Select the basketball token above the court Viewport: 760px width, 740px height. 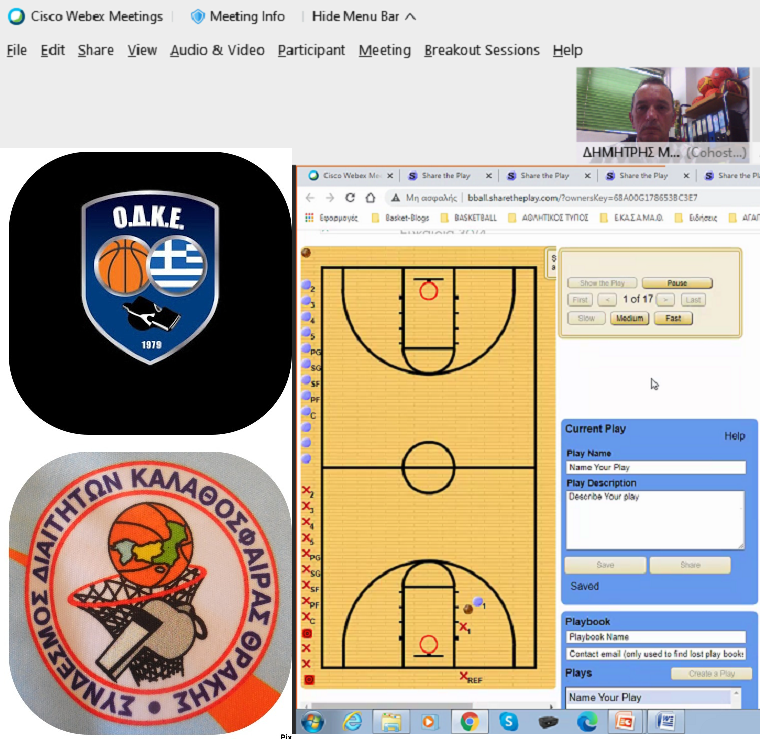click(306, 252)
